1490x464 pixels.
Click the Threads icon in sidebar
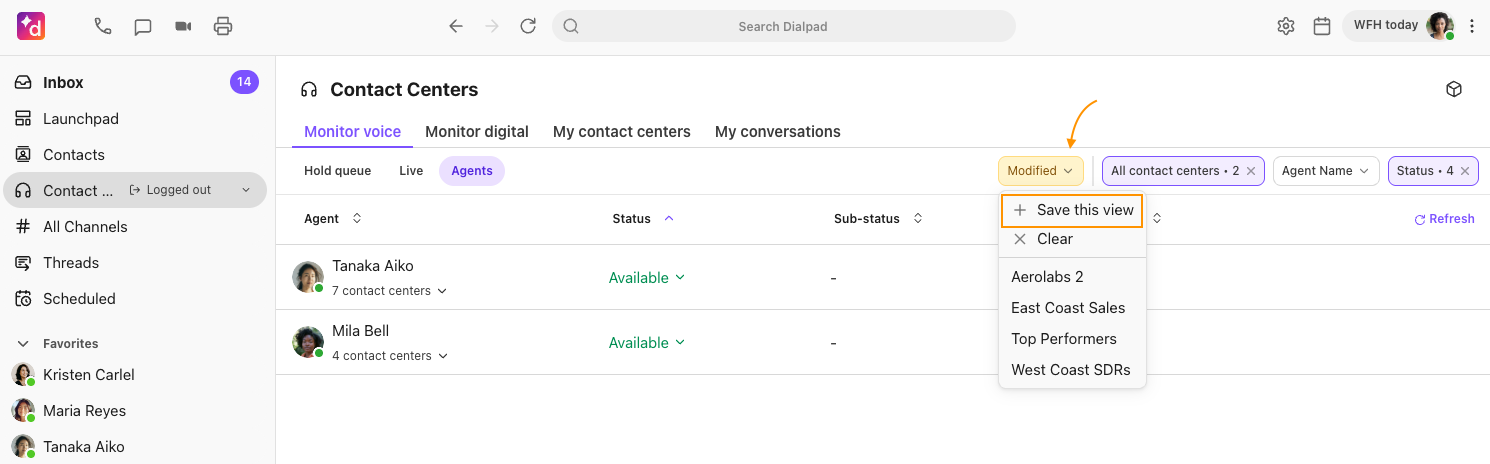click(x=23, y=263)
